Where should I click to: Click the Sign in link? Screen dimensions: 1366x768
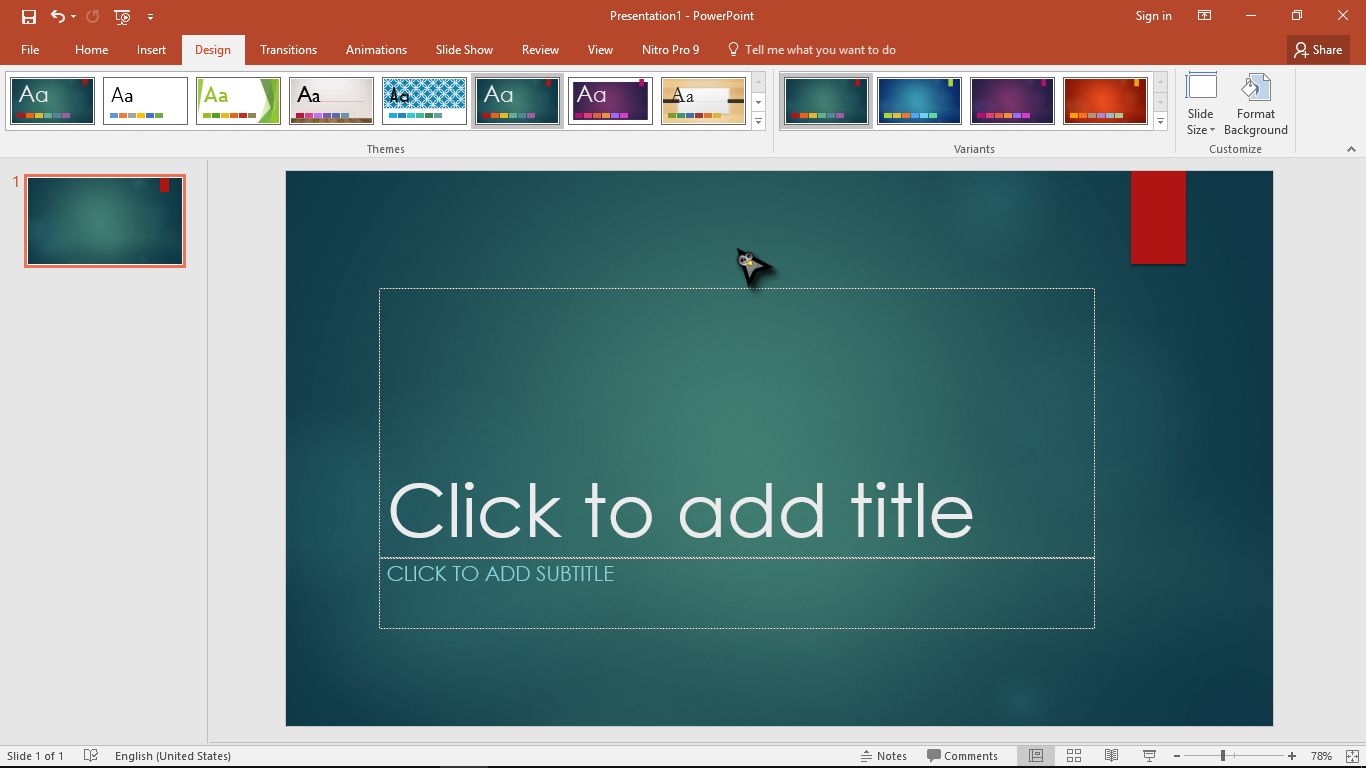click(1152, 16)
